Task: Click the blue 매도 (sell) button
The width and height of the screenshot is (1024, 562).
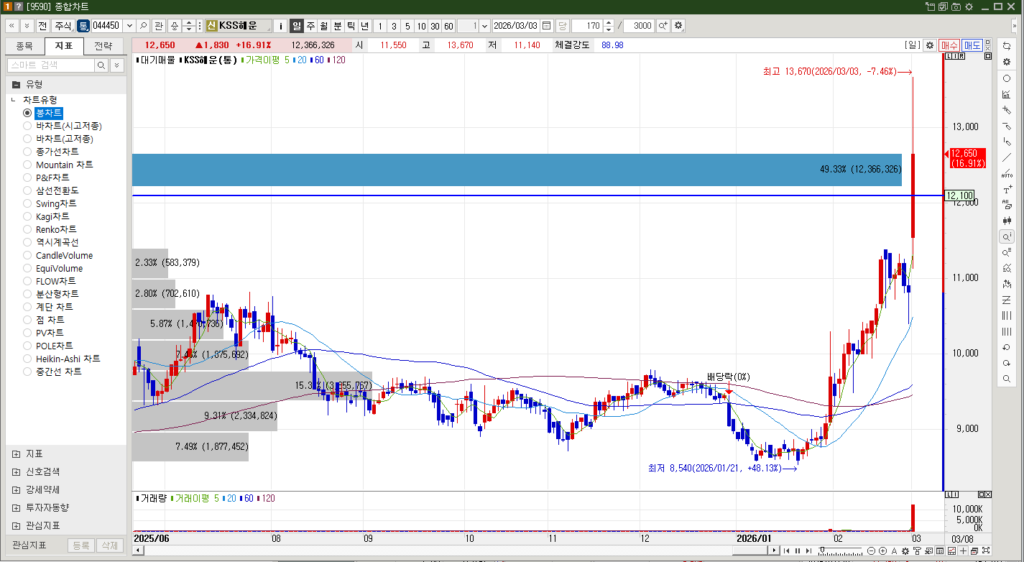Action: tap(972, 45)
